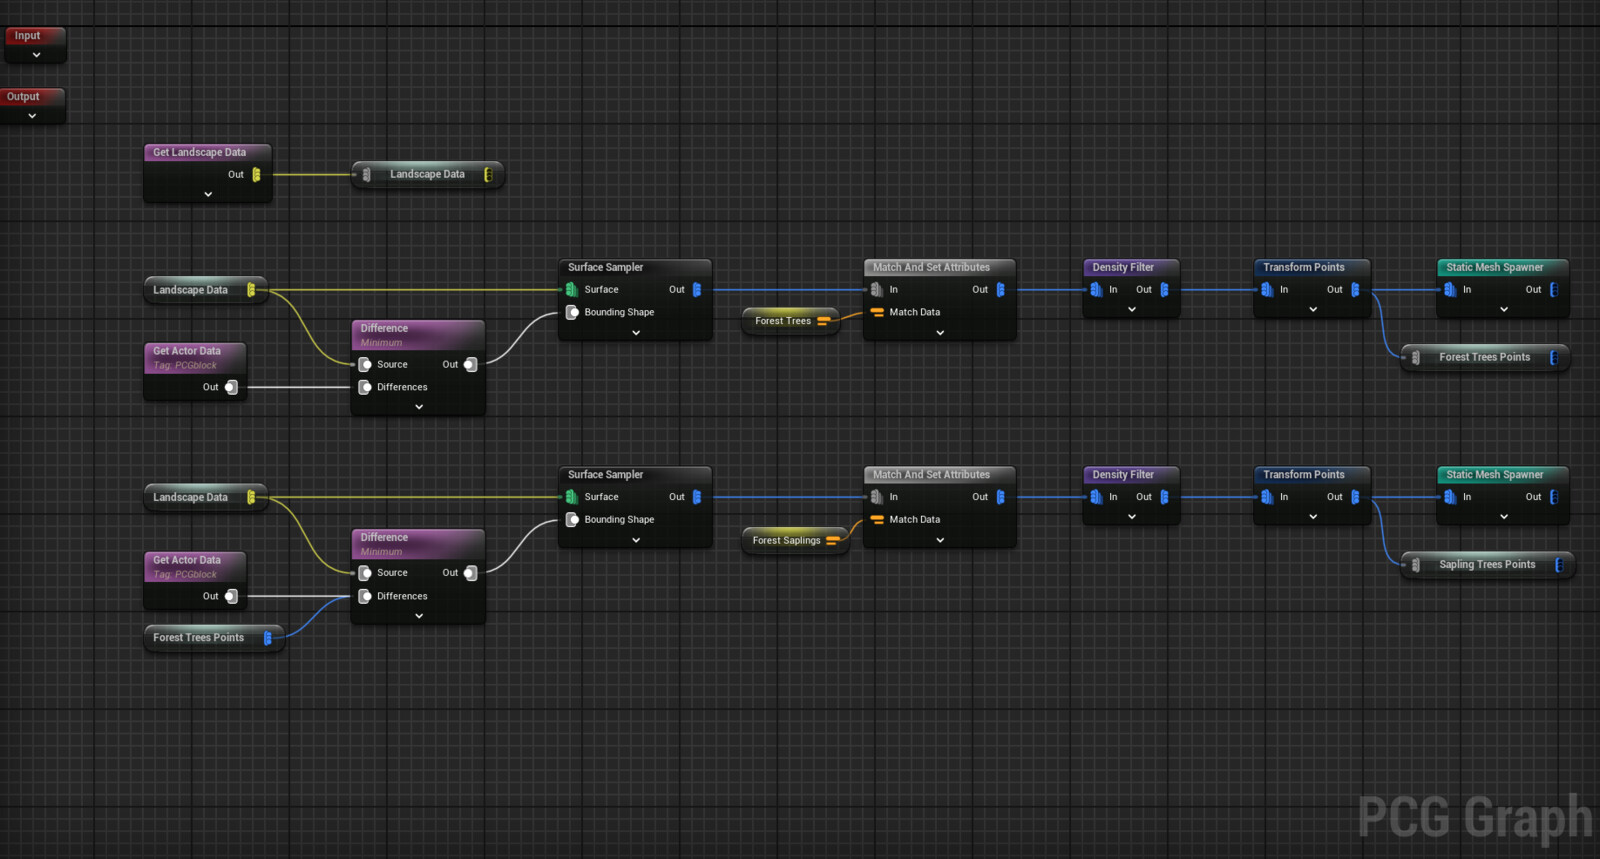Select the Forest Trees node label
Viewport: 1600px width, 859px height.
[783, 321]
